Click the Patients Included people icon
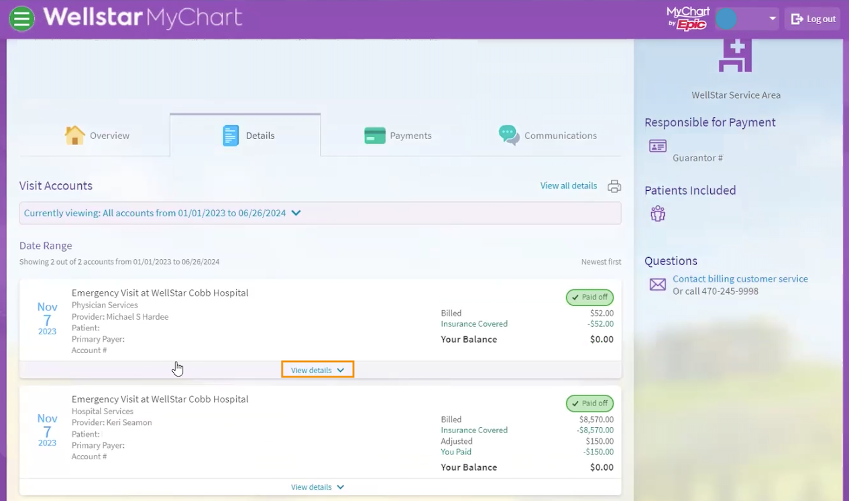 click(x=658, y=214)
